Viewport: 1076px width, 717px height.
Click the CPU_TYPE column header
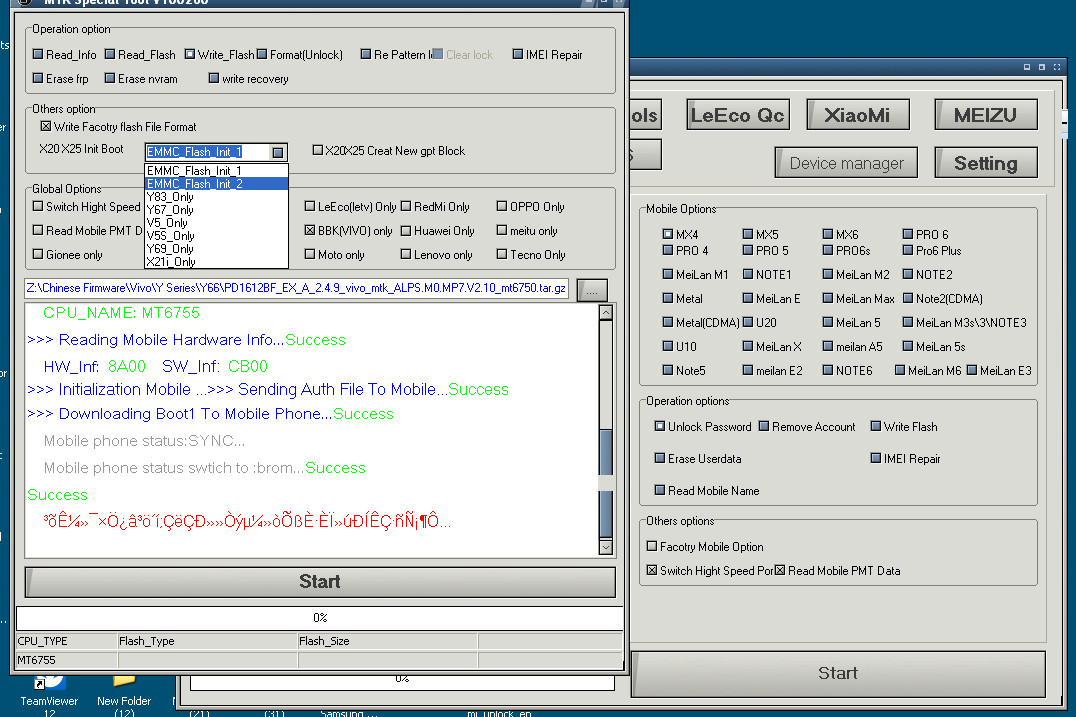pyautogui.click(x=67, y=641)
